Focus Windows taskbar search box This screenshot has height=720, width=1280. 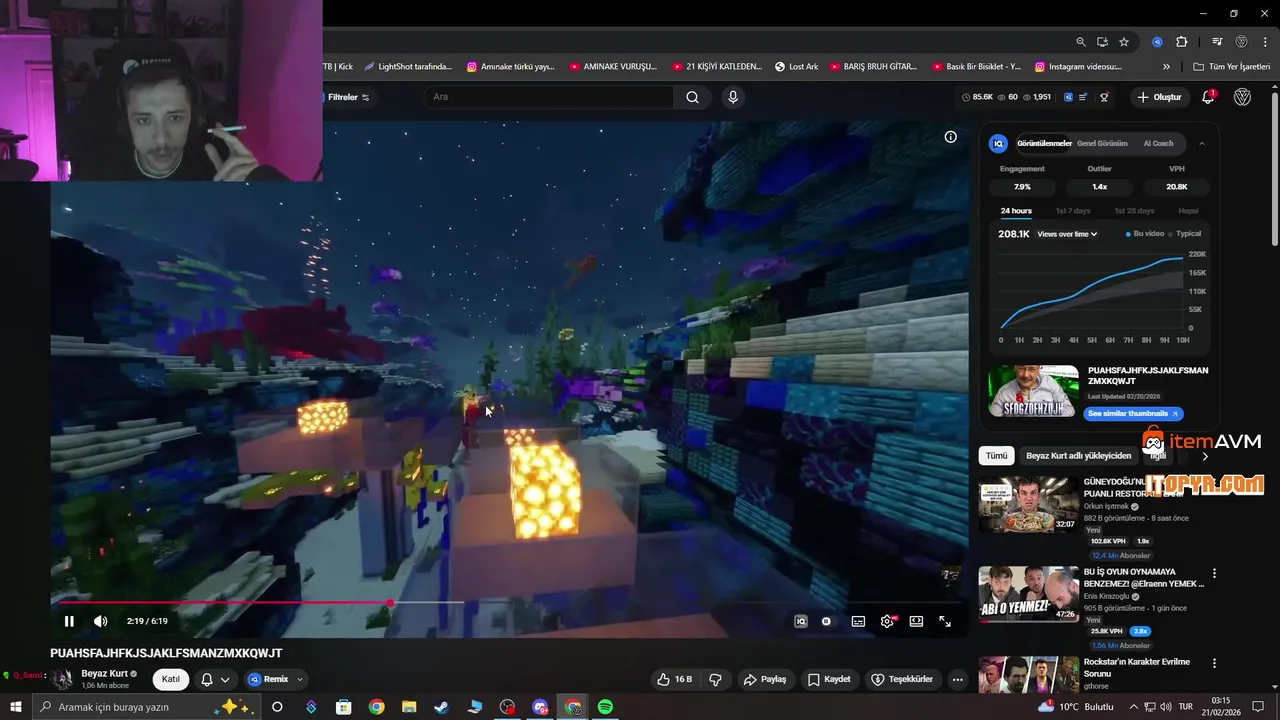148,707
